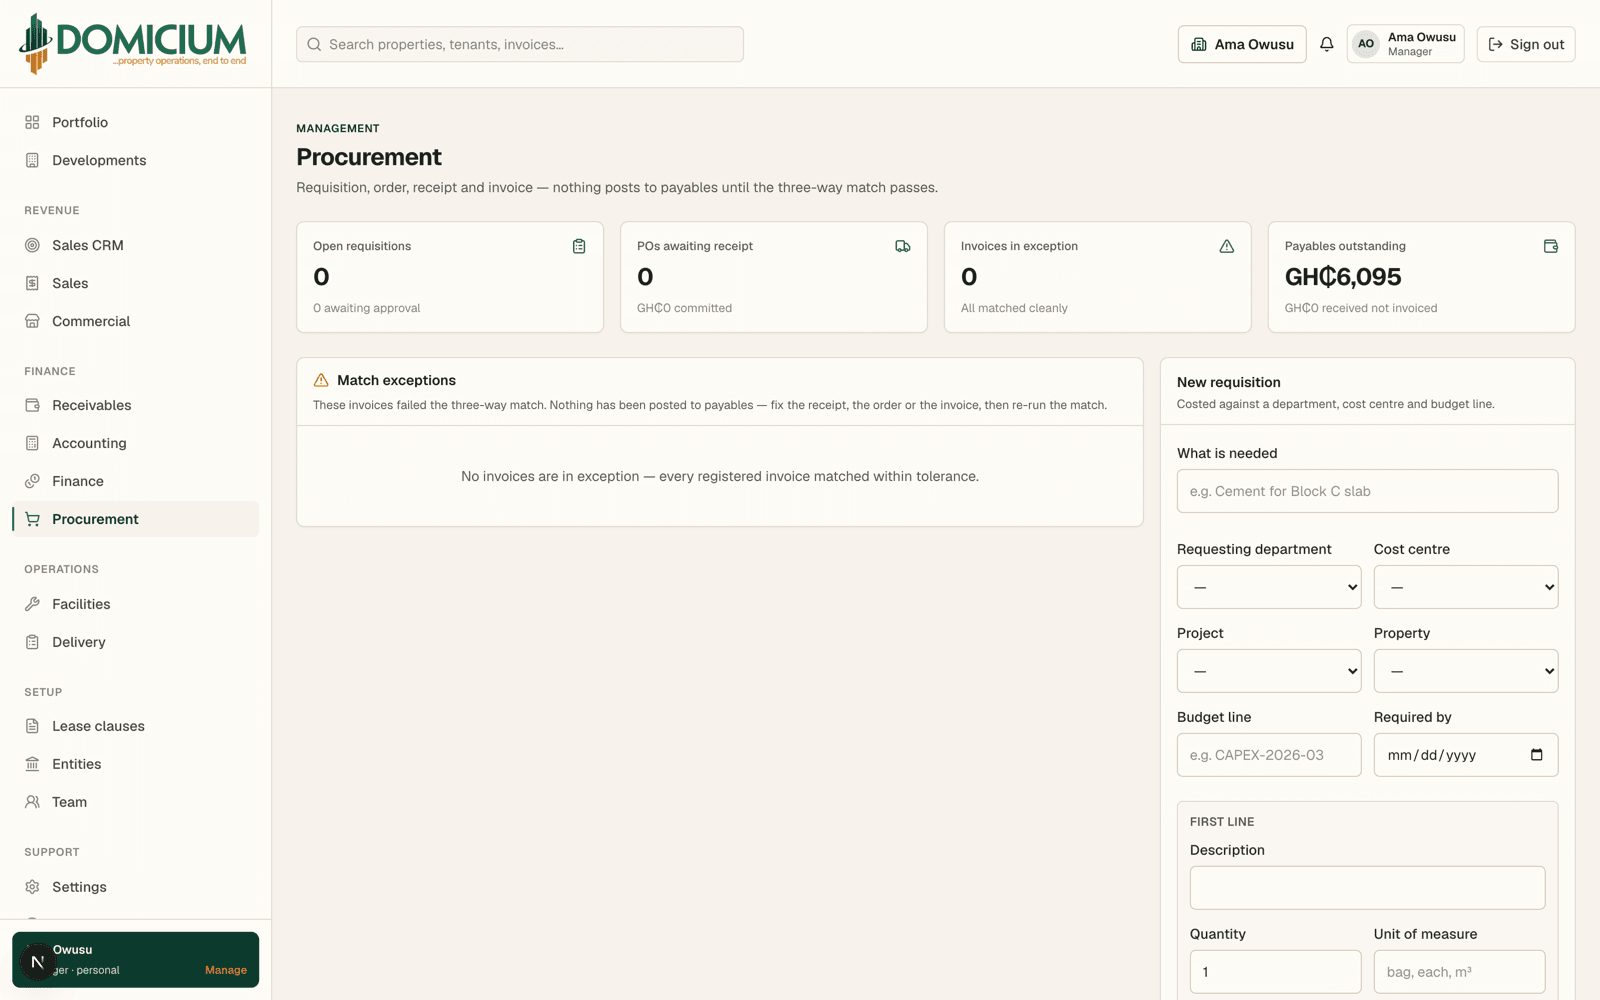Image resolution: width=1600 pixels, height=1000 pixels.
Task: Click 'GH₵0 committed' text
Action: 684,308
